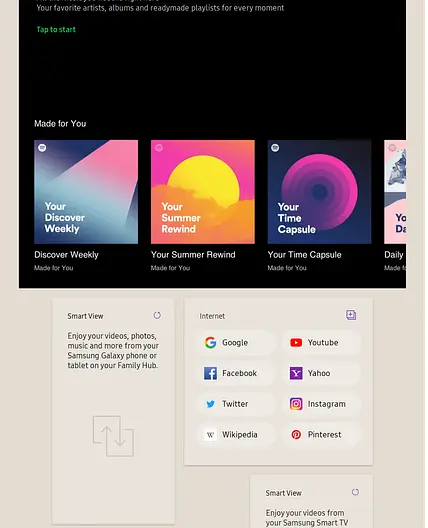428x528 pixels.
Task: Click Spotify logo on Time Capsule cover
Action: point(275,147)
